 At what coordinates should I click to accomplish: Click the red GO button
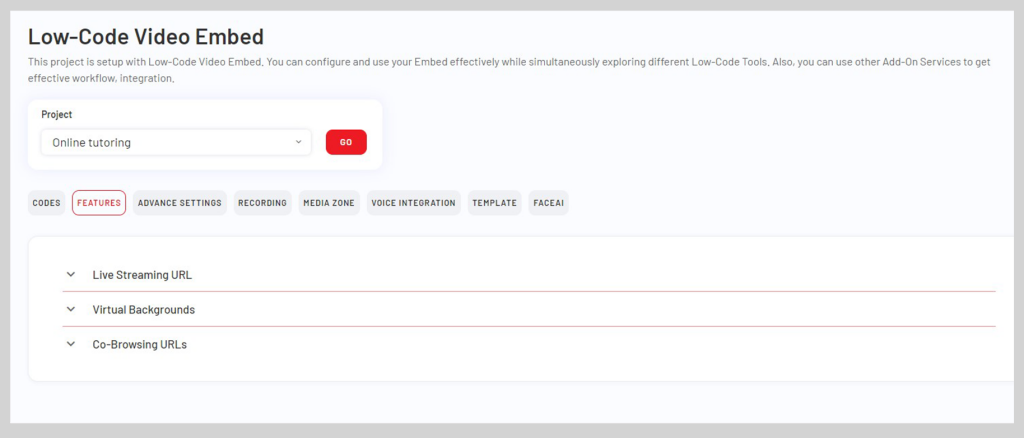click(346, 142)
